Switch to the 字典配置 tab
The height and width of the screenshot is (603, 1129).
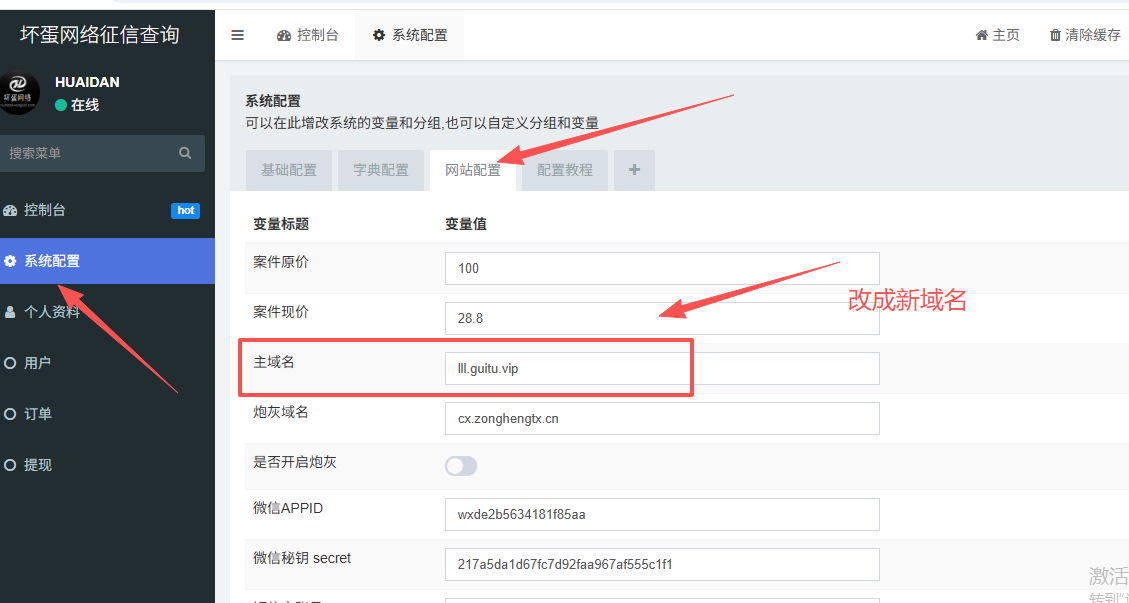coord(381,170)
